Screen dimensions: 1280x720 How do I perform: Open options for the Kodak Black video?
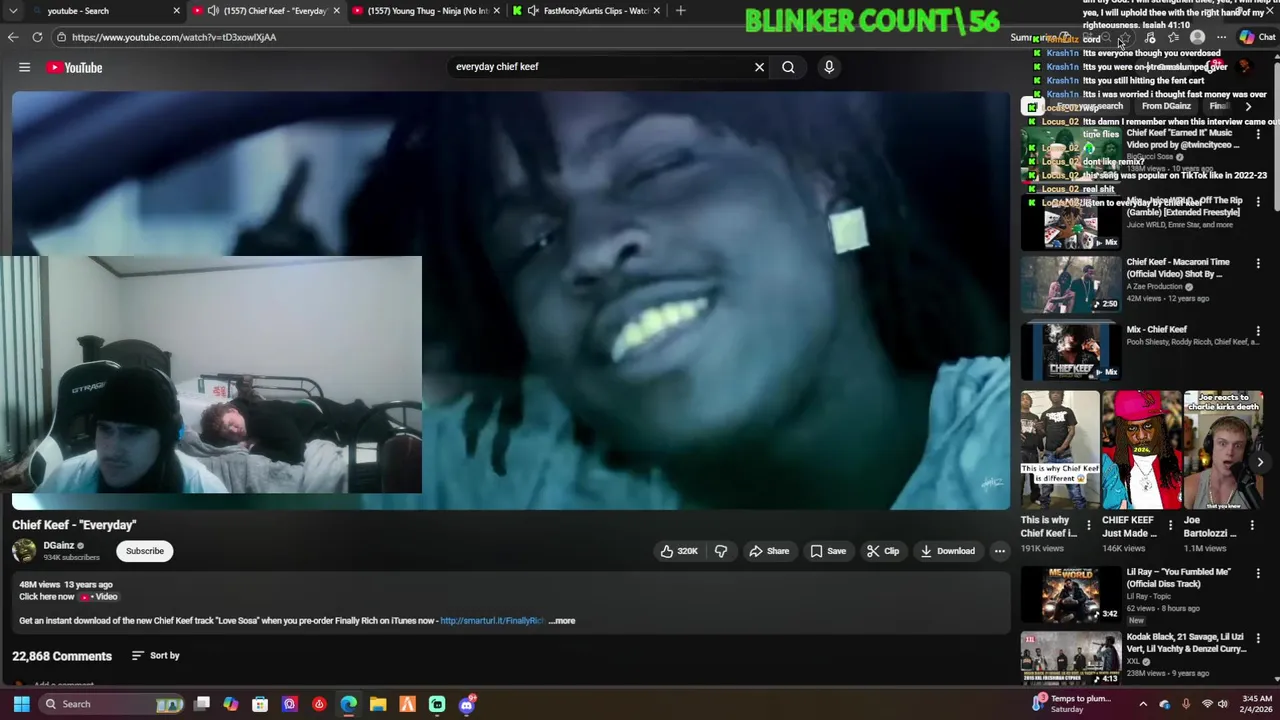click(x=1258, y=639)
